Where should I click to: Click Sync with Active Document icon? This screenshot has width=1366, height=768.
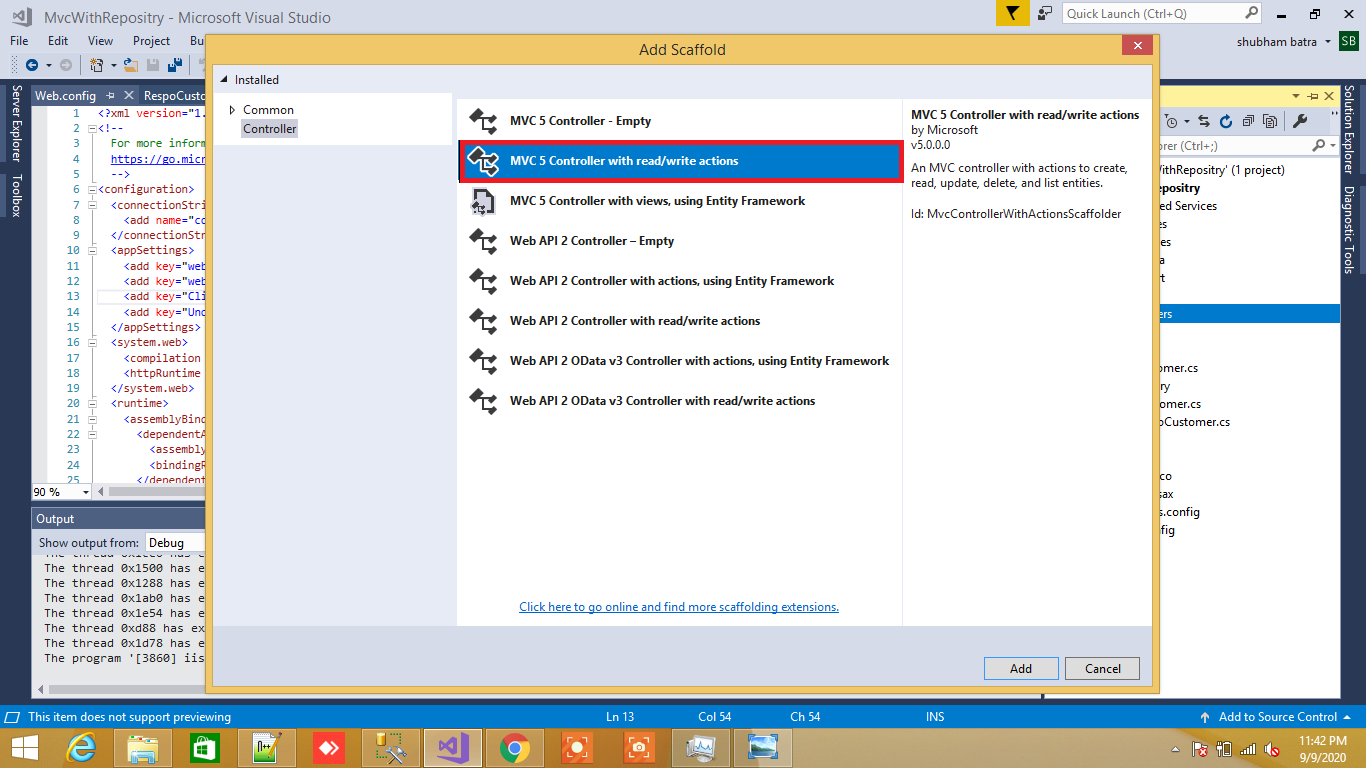pyautogui.click(x=1203, y=122)
